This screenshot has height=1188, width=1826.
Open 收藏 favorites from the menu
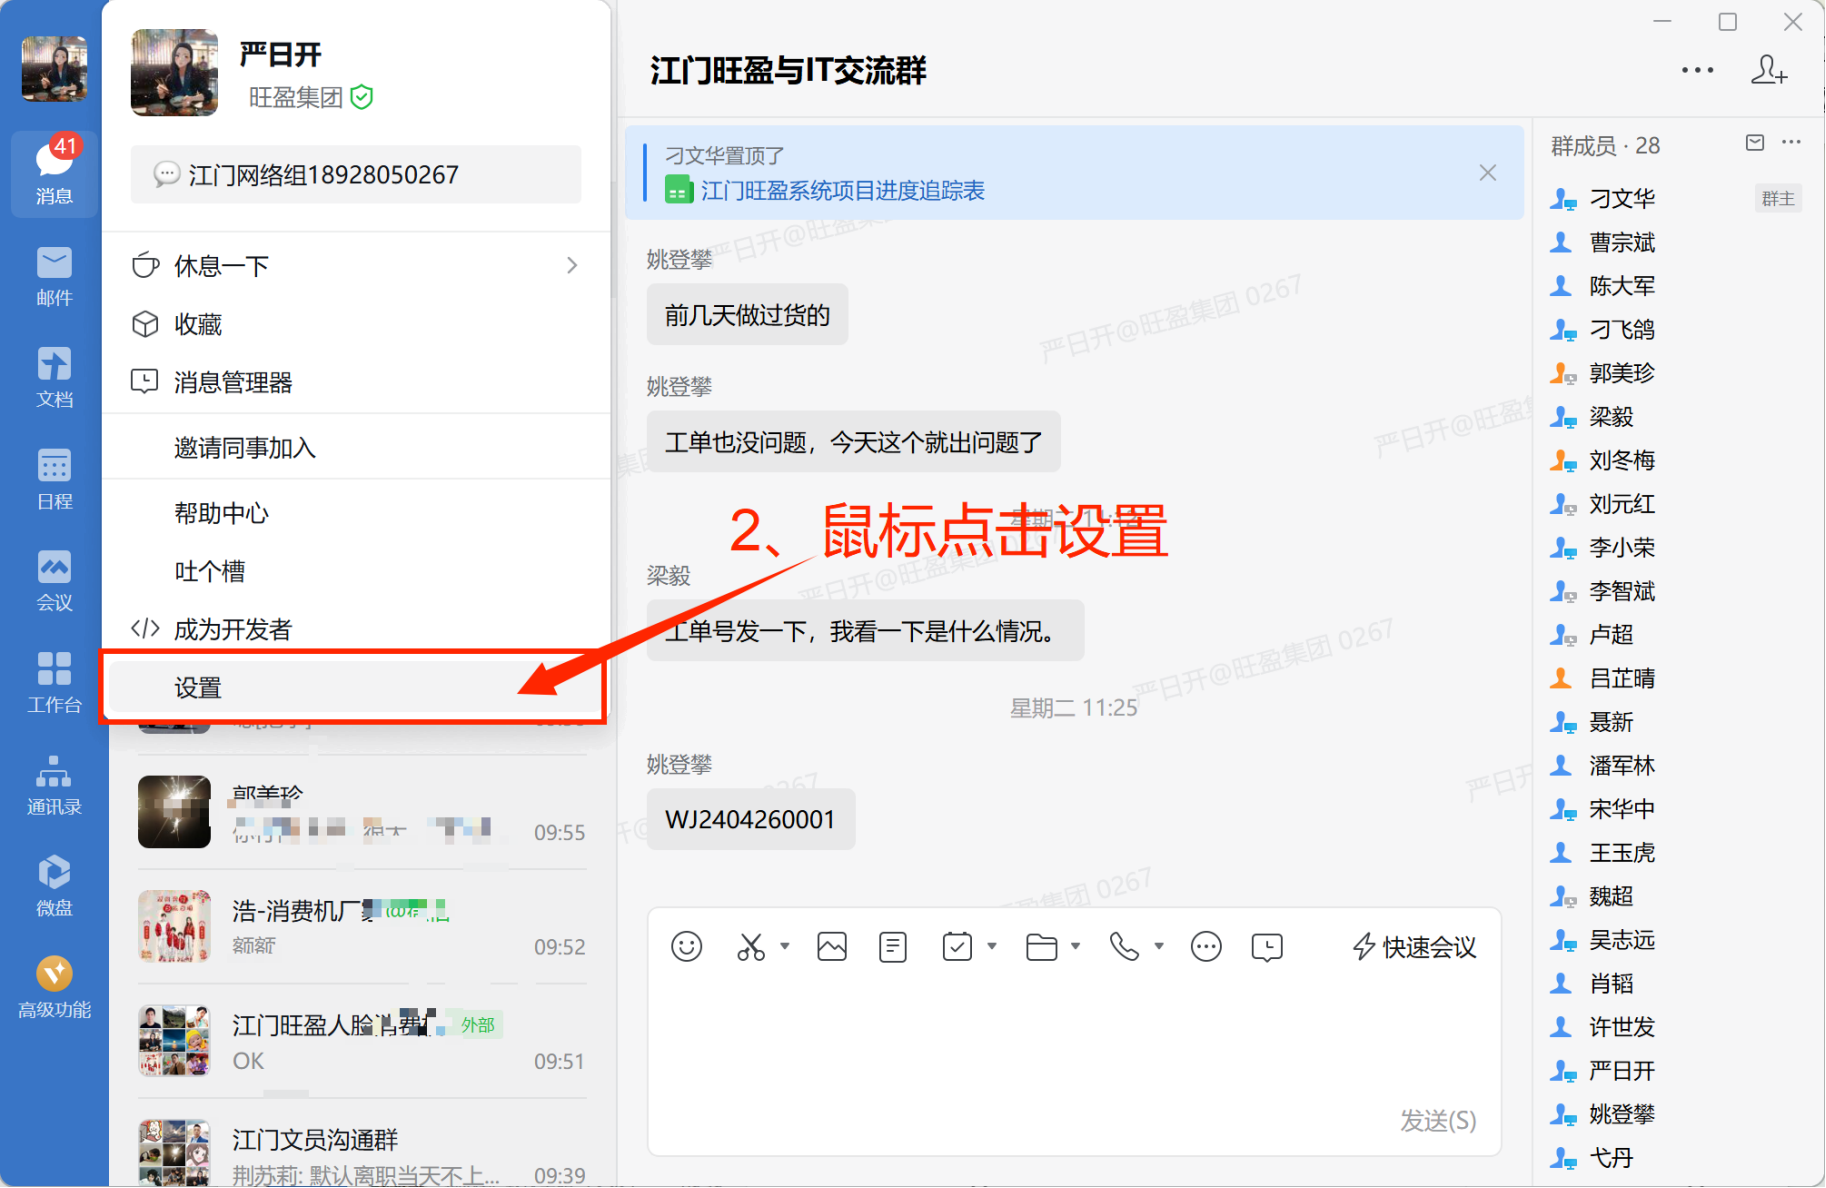[356, 324]
